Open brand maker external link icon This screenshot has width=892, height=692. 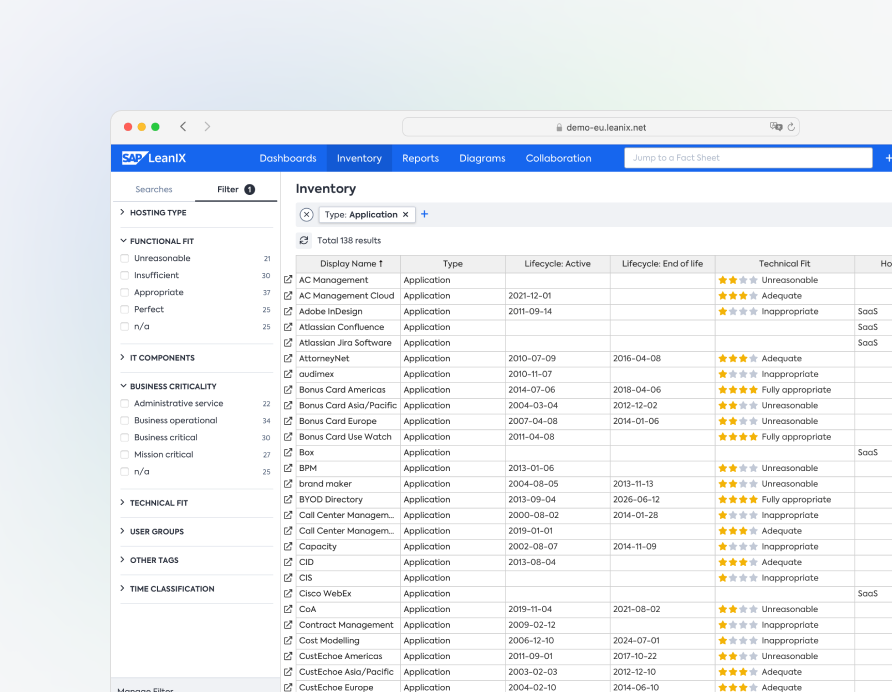click(x=288, y=483)
